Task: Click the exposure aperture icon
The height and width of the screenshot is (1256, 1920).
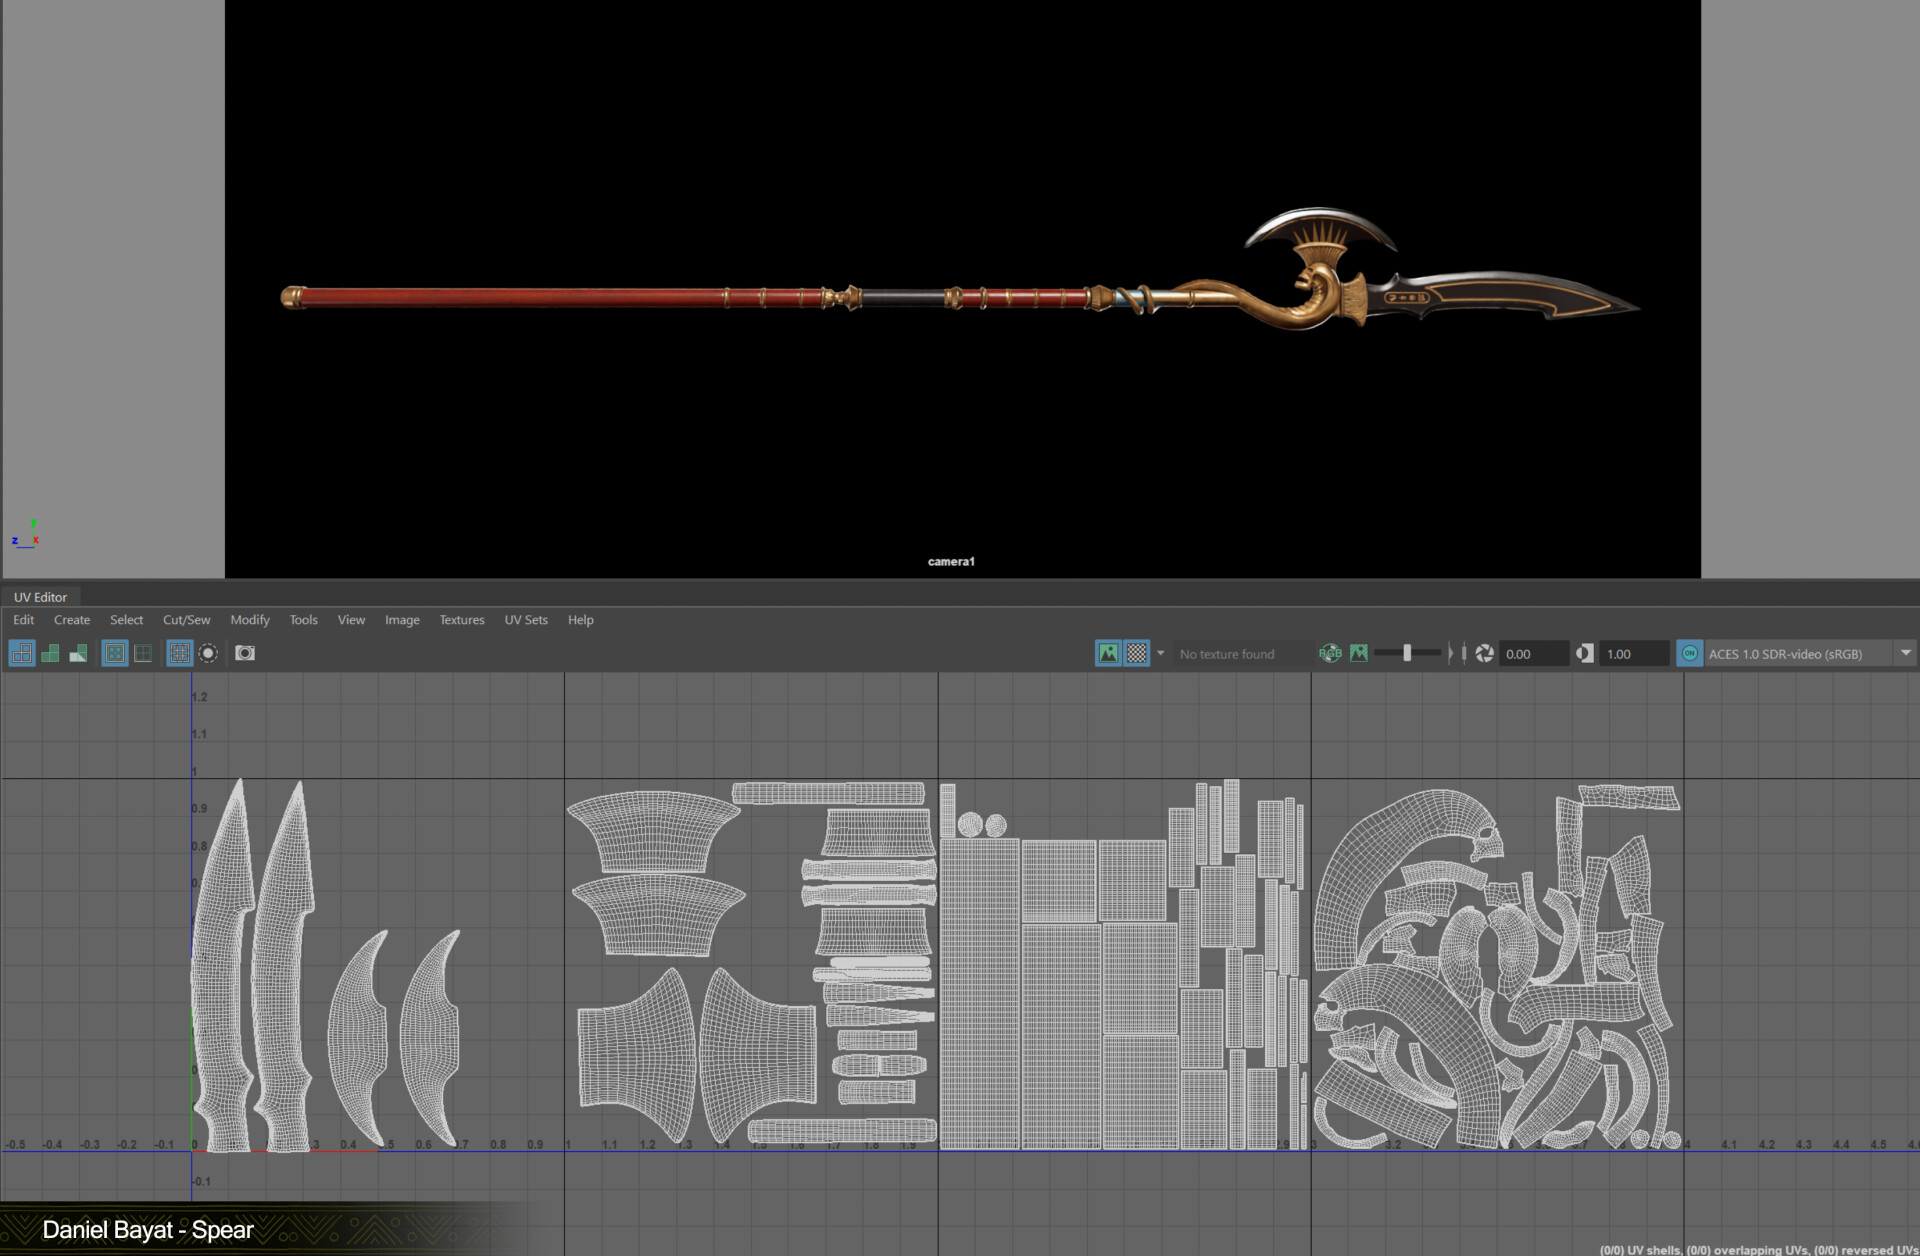Action: coord(1484,653)
